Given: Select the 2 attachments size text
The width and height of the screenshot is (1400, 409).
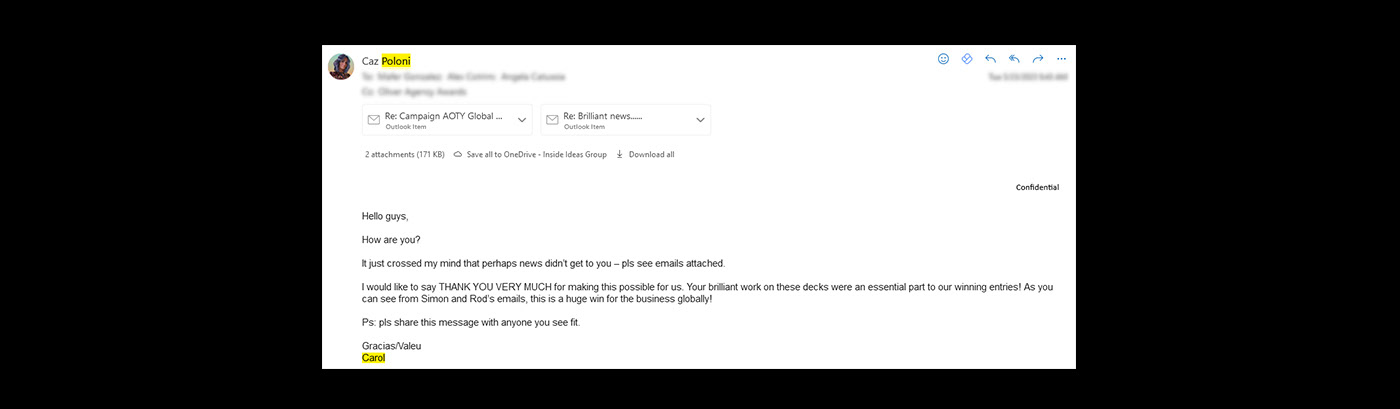Looking at the screenshot, I should pos(405,155).
